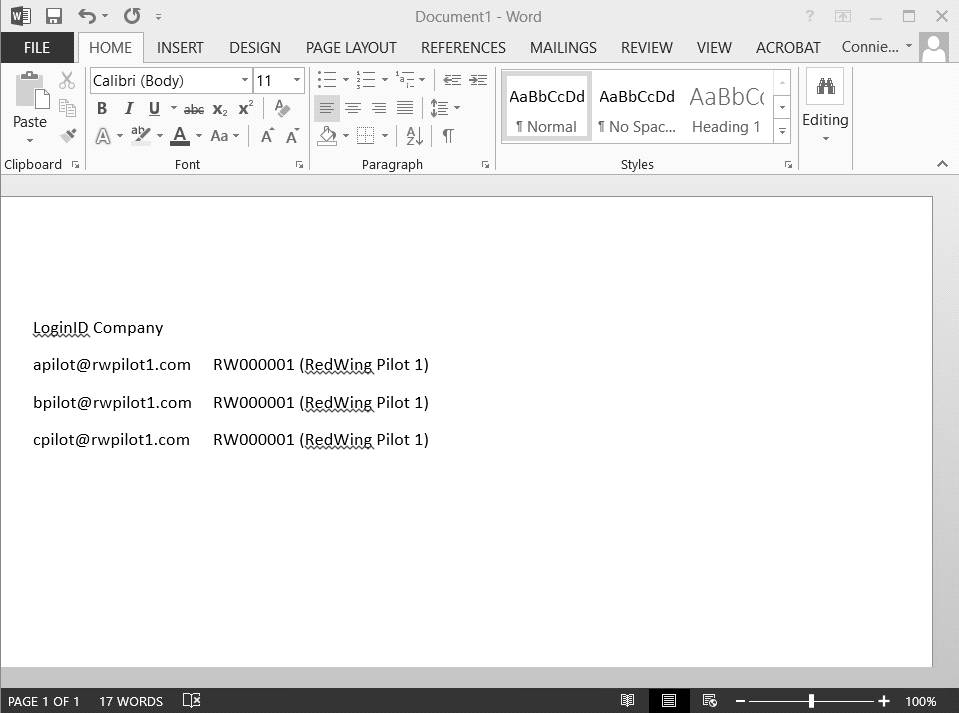Image resolution: width=959 pixels, height=713 pixels.
Task: Apply strikethrough formatting
Action: coord(194,109)
